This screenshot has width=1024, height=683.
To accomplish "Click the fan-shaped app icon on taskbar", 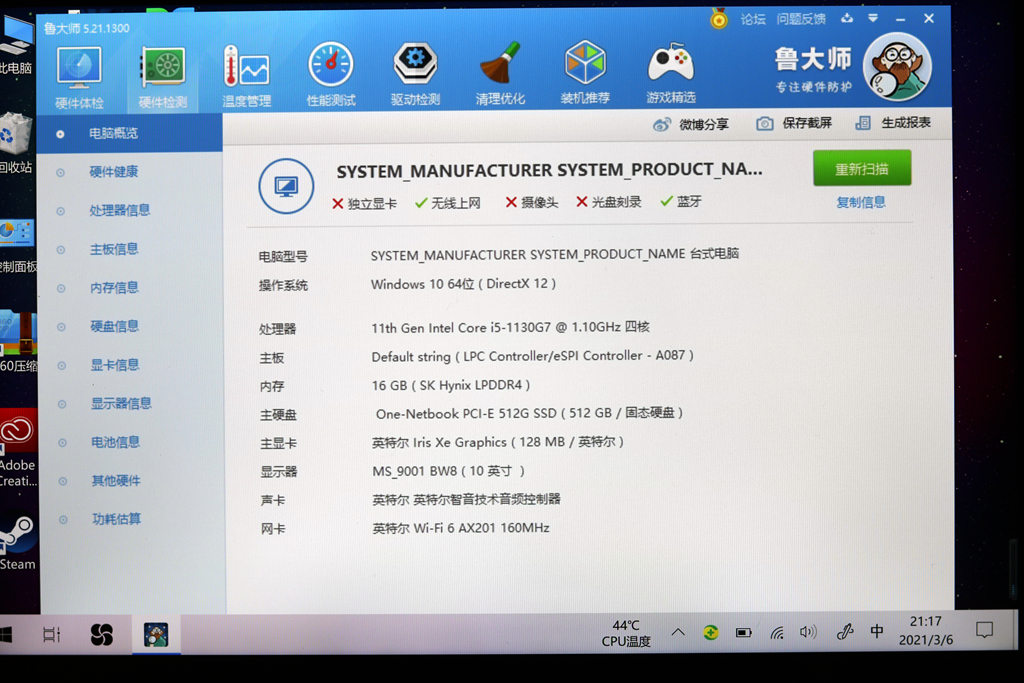I will 102,634.
